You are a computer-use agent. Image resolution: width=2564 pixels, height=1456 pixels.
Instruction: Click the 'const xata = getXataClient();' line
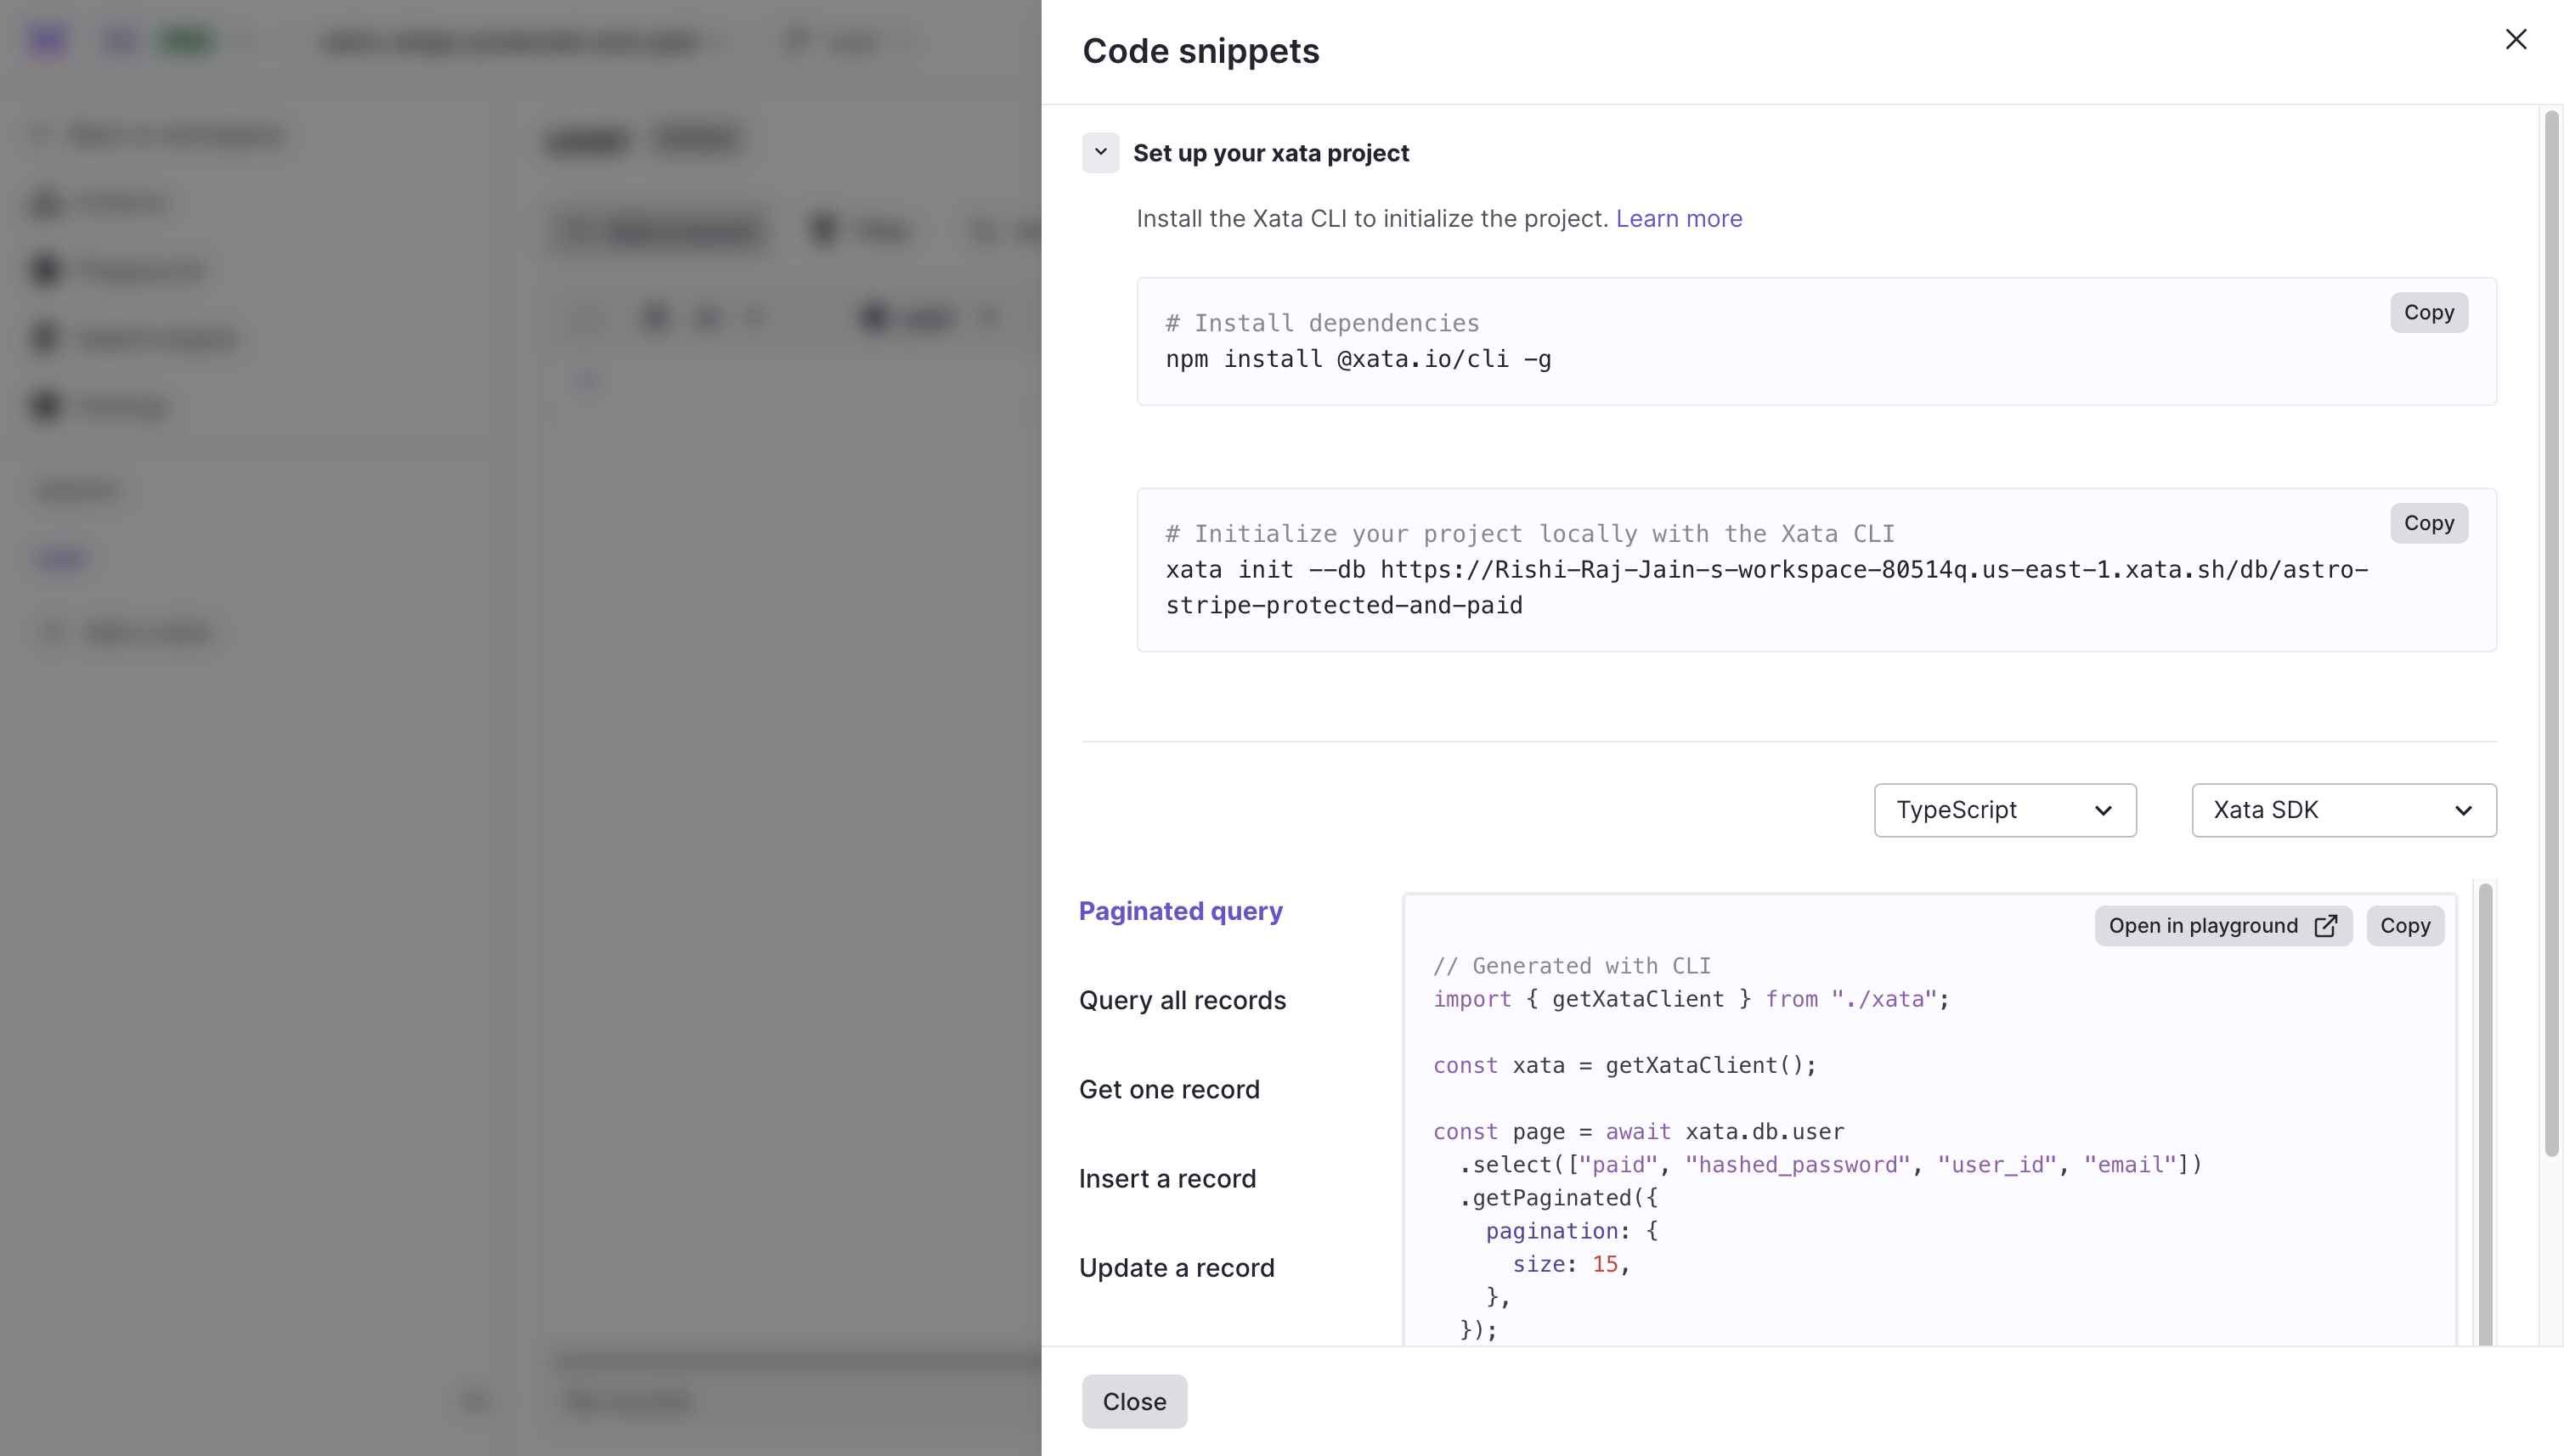pos(1624,1065)
